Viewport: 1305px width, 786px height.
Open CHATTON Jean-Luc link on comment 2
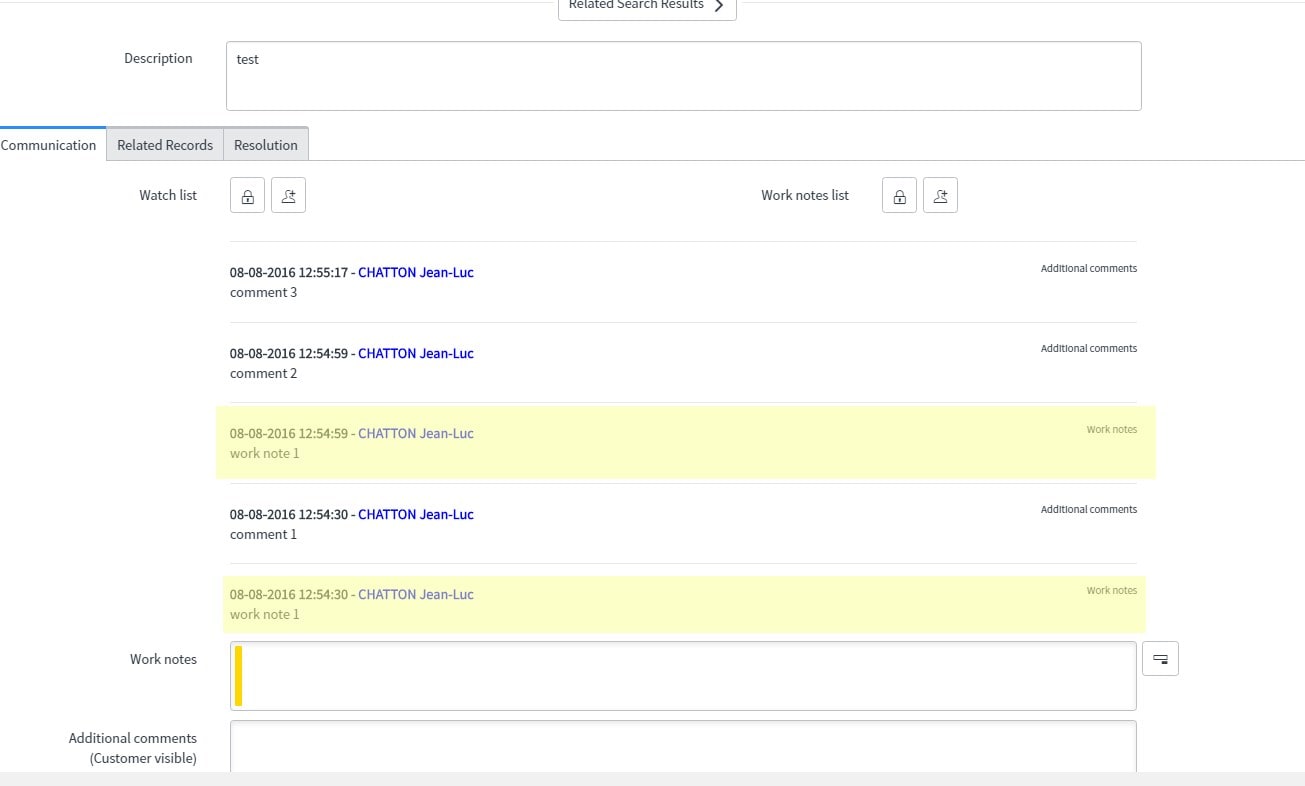pyautogui.click(x=416, y=353)
